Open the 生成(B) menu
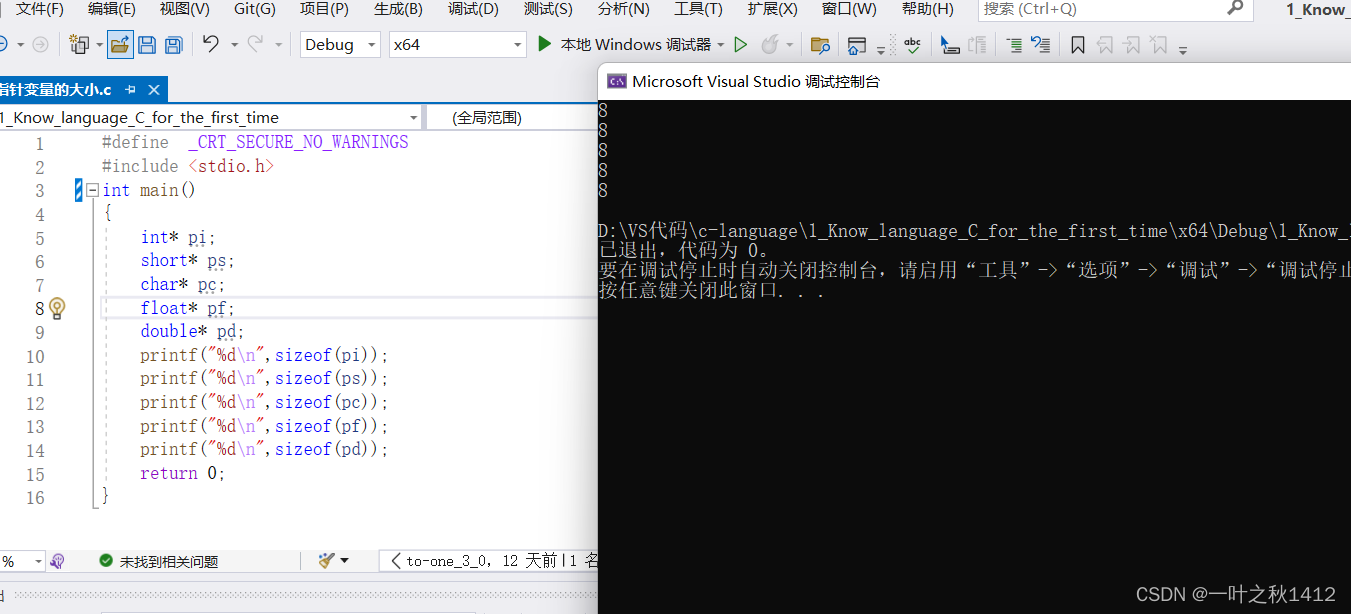The image size is (1351, 614). click(x=398, y=9)
